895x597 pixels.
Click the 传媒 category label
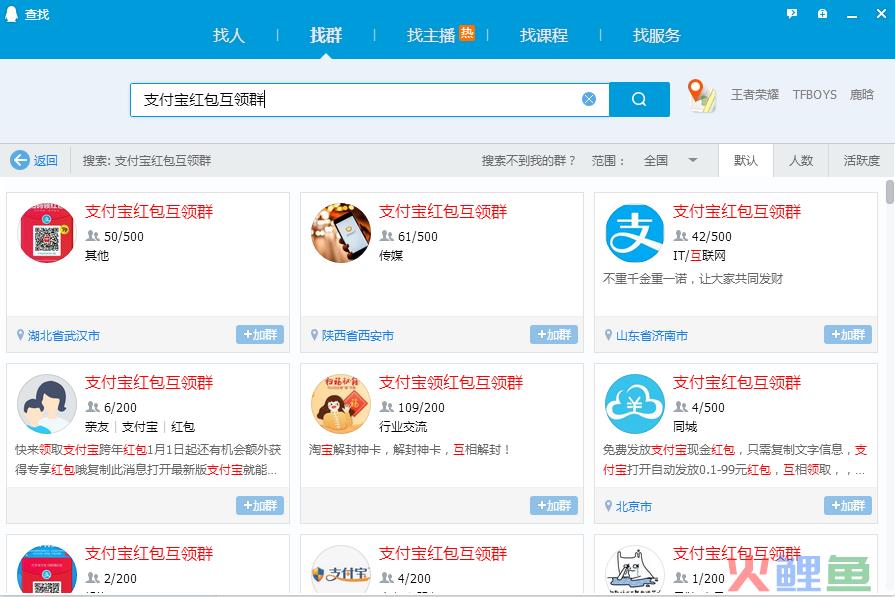(391, 255)
